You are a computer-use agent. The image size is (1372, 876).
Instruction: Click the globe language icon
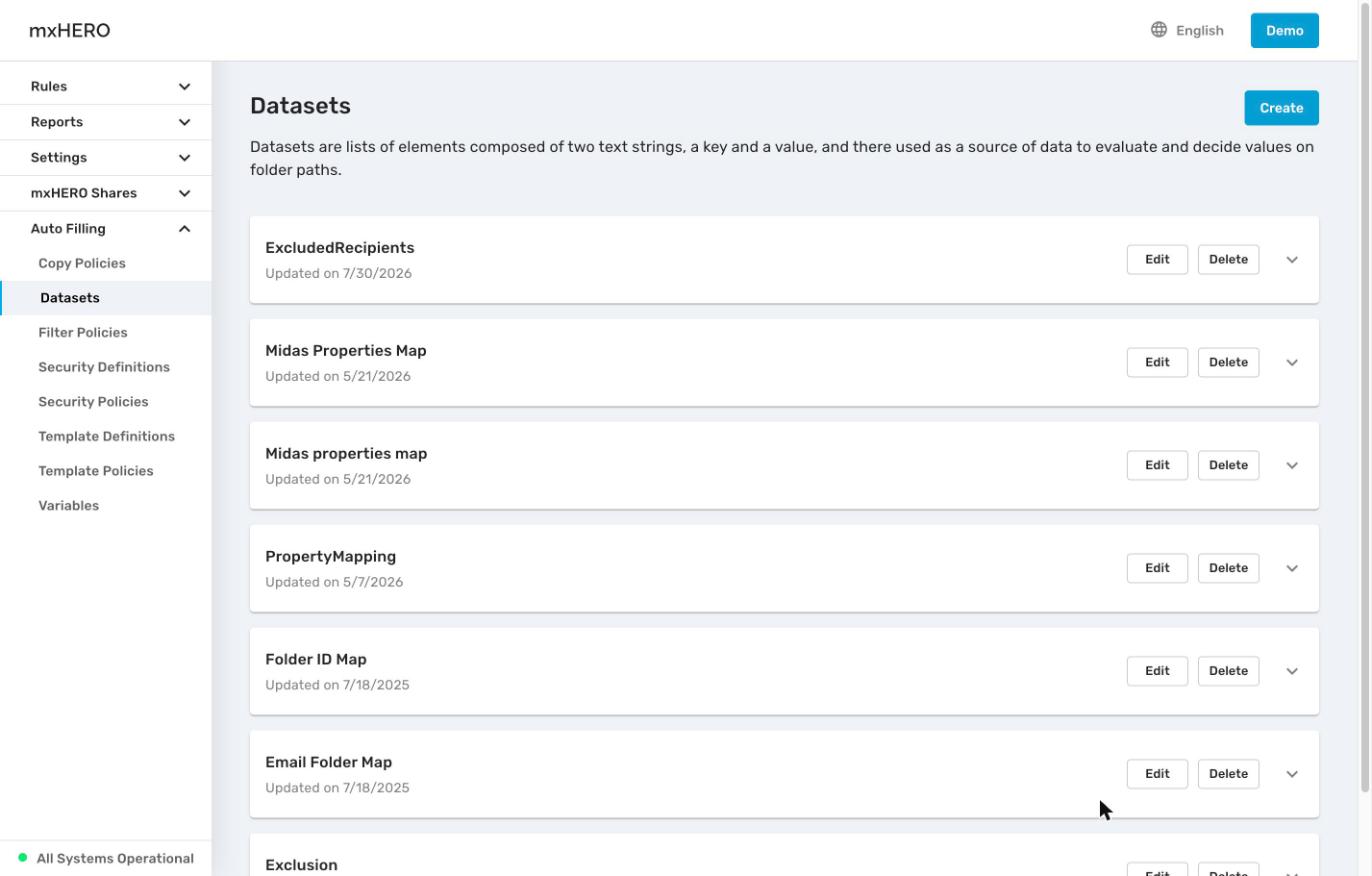click(x=1159, y=30)
